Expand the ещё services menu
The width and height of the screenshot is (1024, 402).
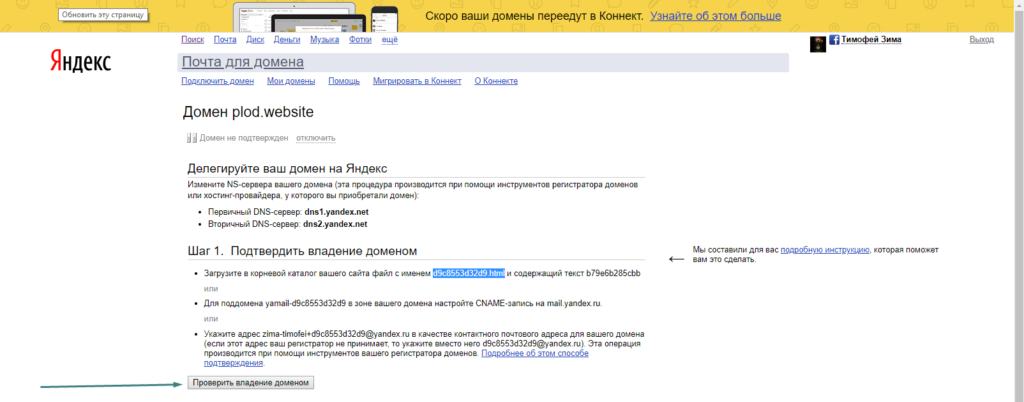click(389, 40)
